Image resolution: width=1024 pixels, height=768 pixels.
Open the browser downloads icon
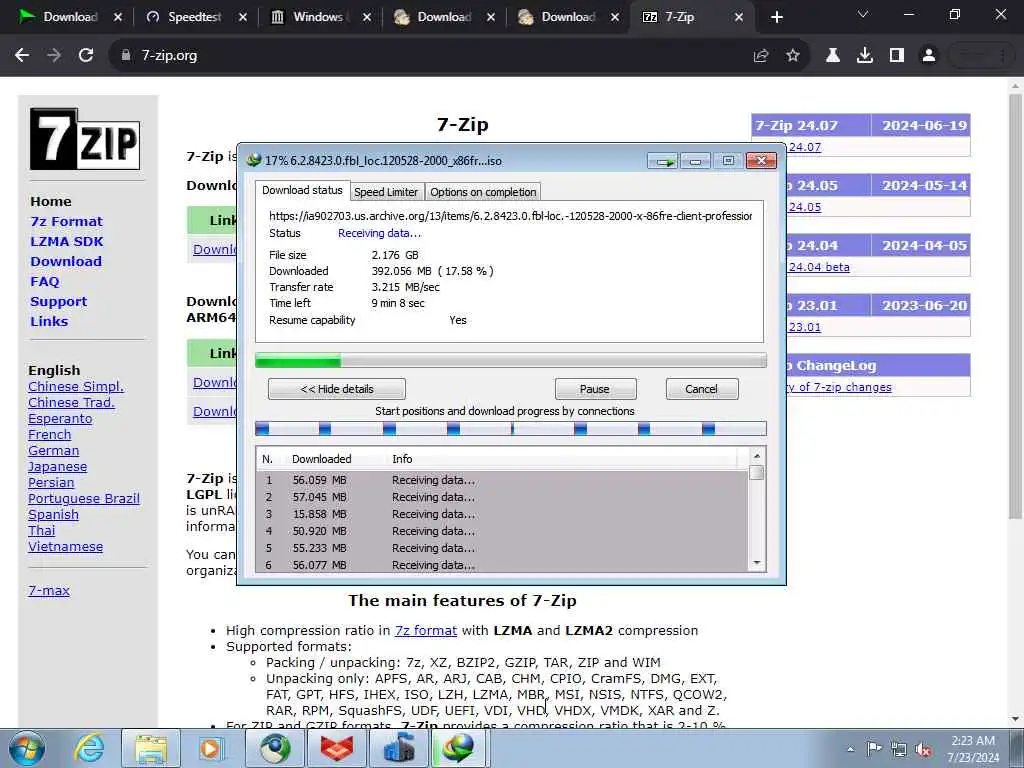point(865,56)
